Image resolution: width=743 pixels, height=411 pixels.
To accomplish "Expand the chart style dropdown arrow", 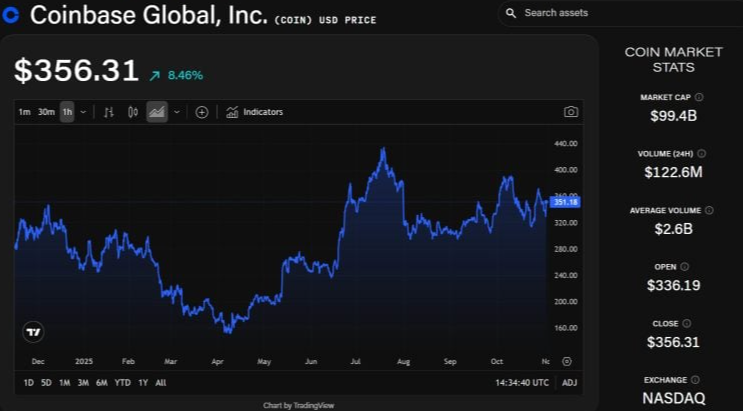I will pyautogui.click(x=177, y=112).
